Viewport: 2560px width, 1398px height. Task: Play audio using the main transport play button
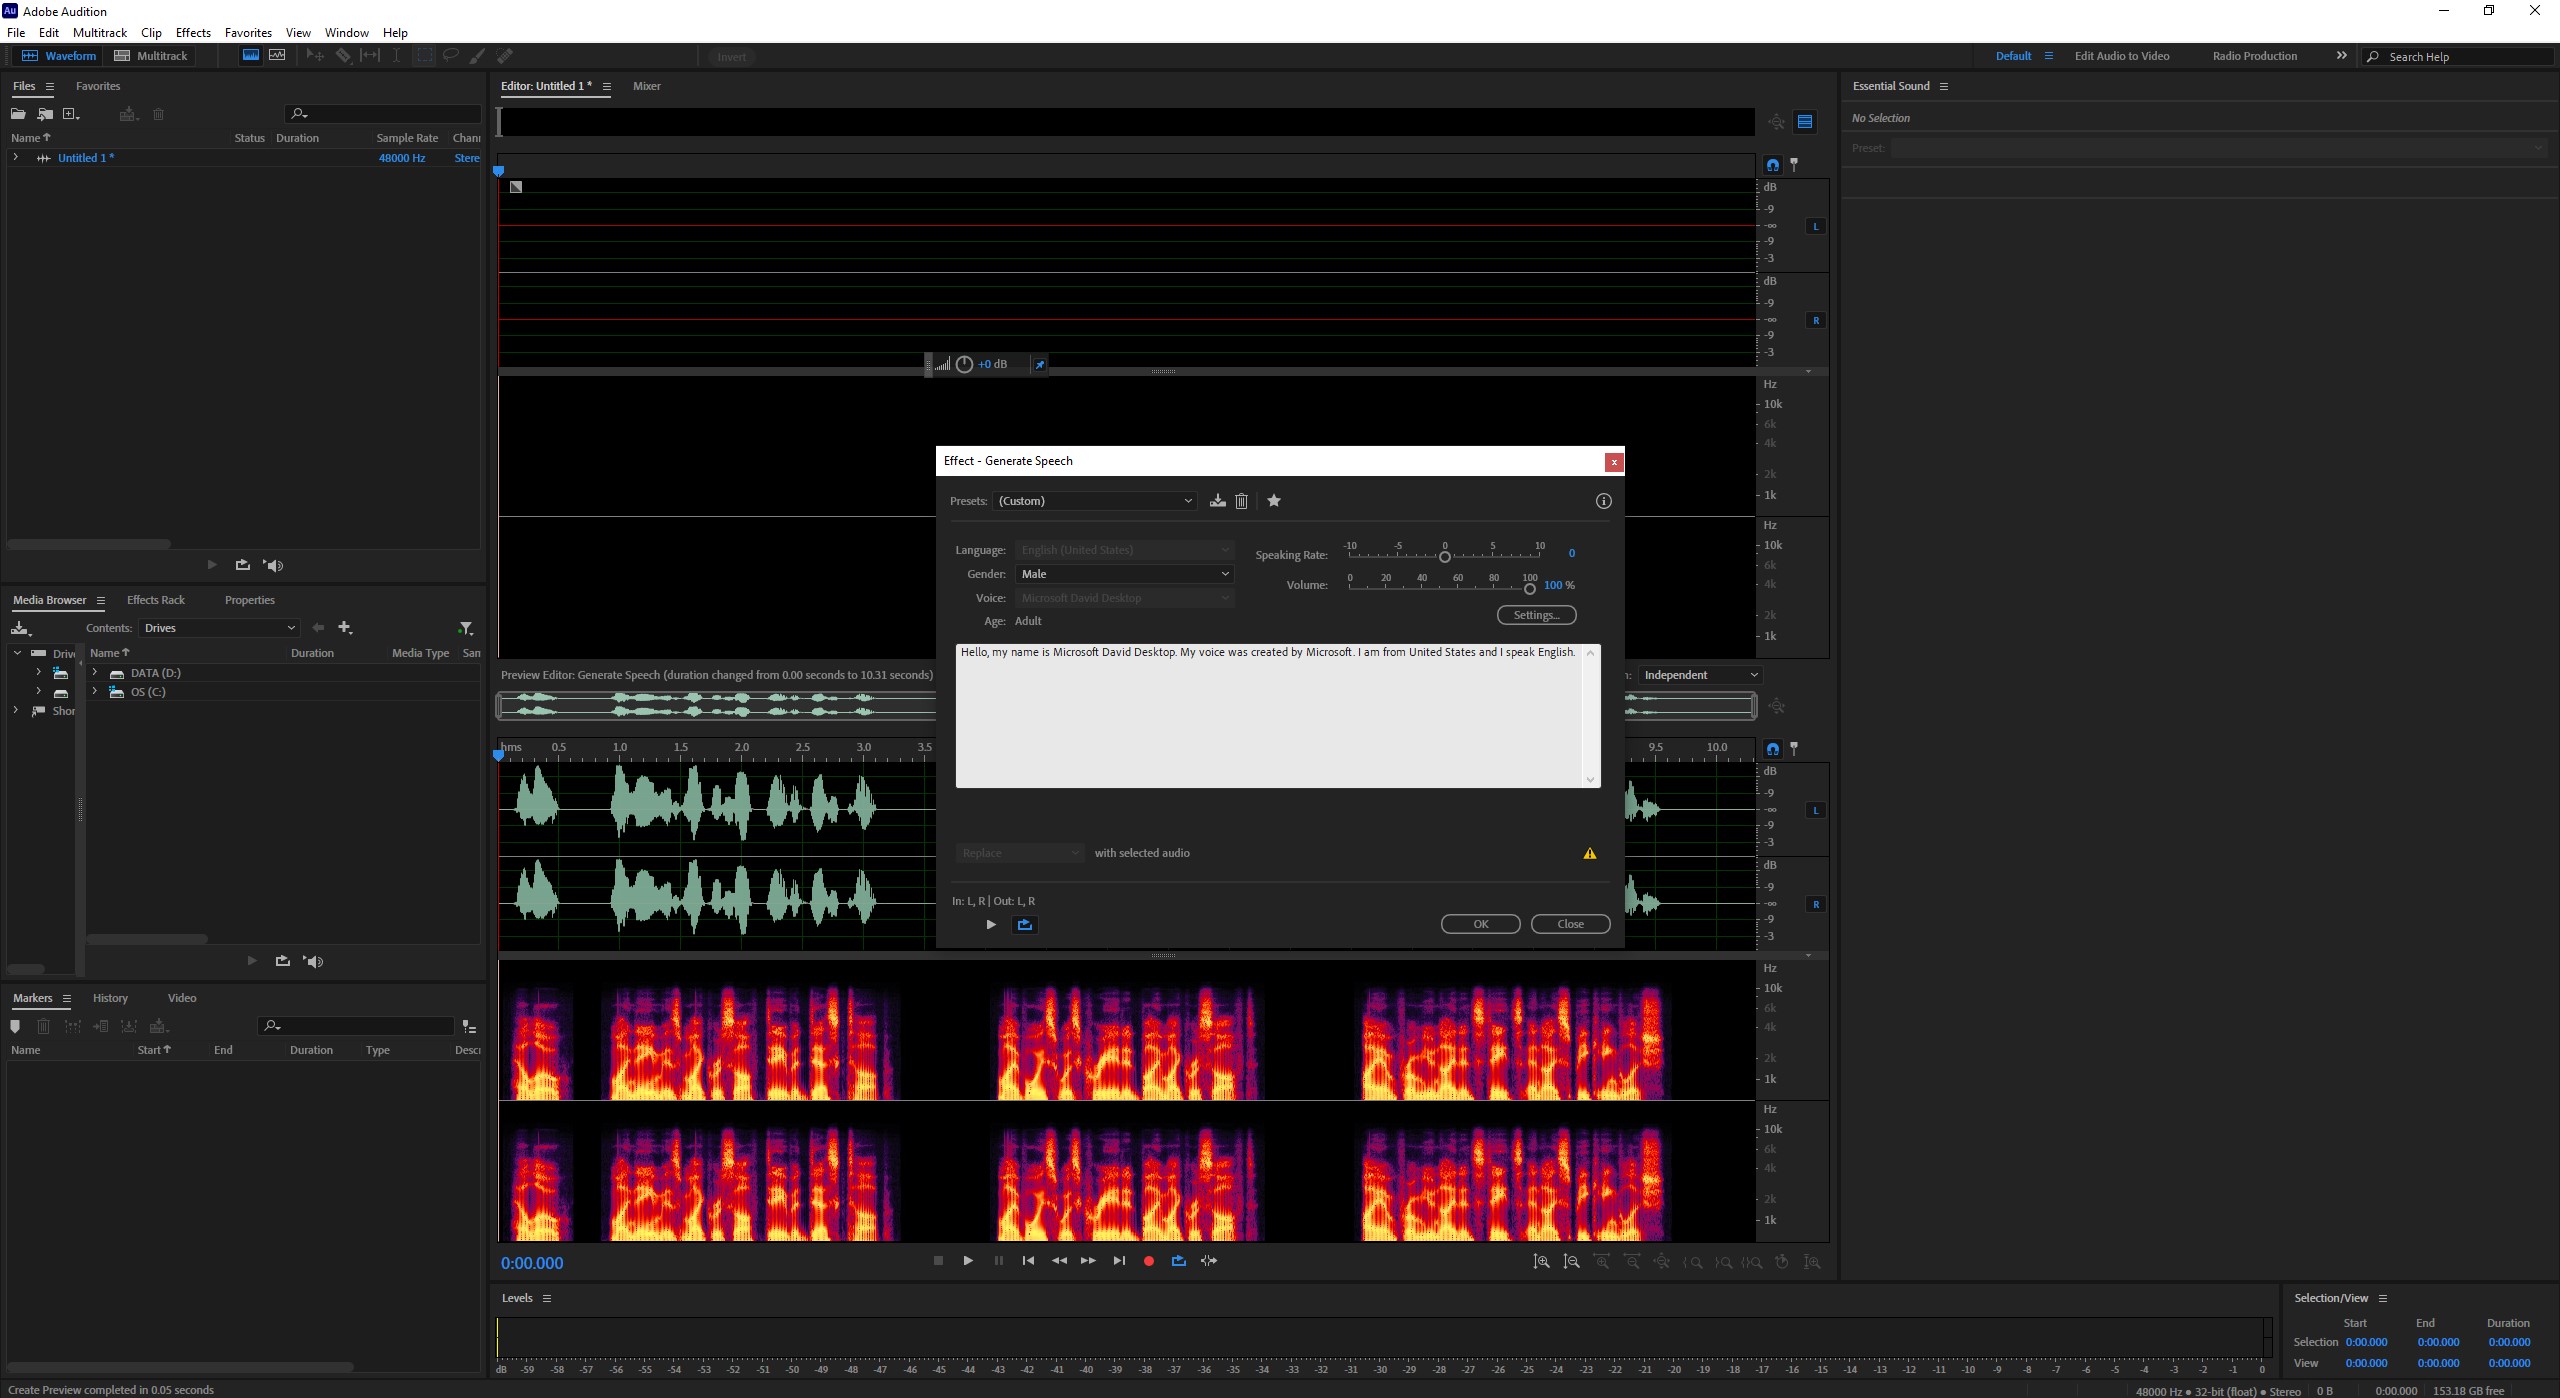(x=968, y=1261)
